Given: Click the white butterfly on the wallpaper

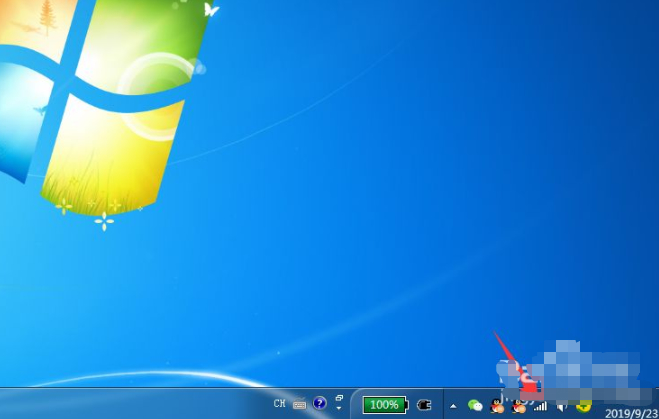Looking at the screenshot, I should point(211,10).
